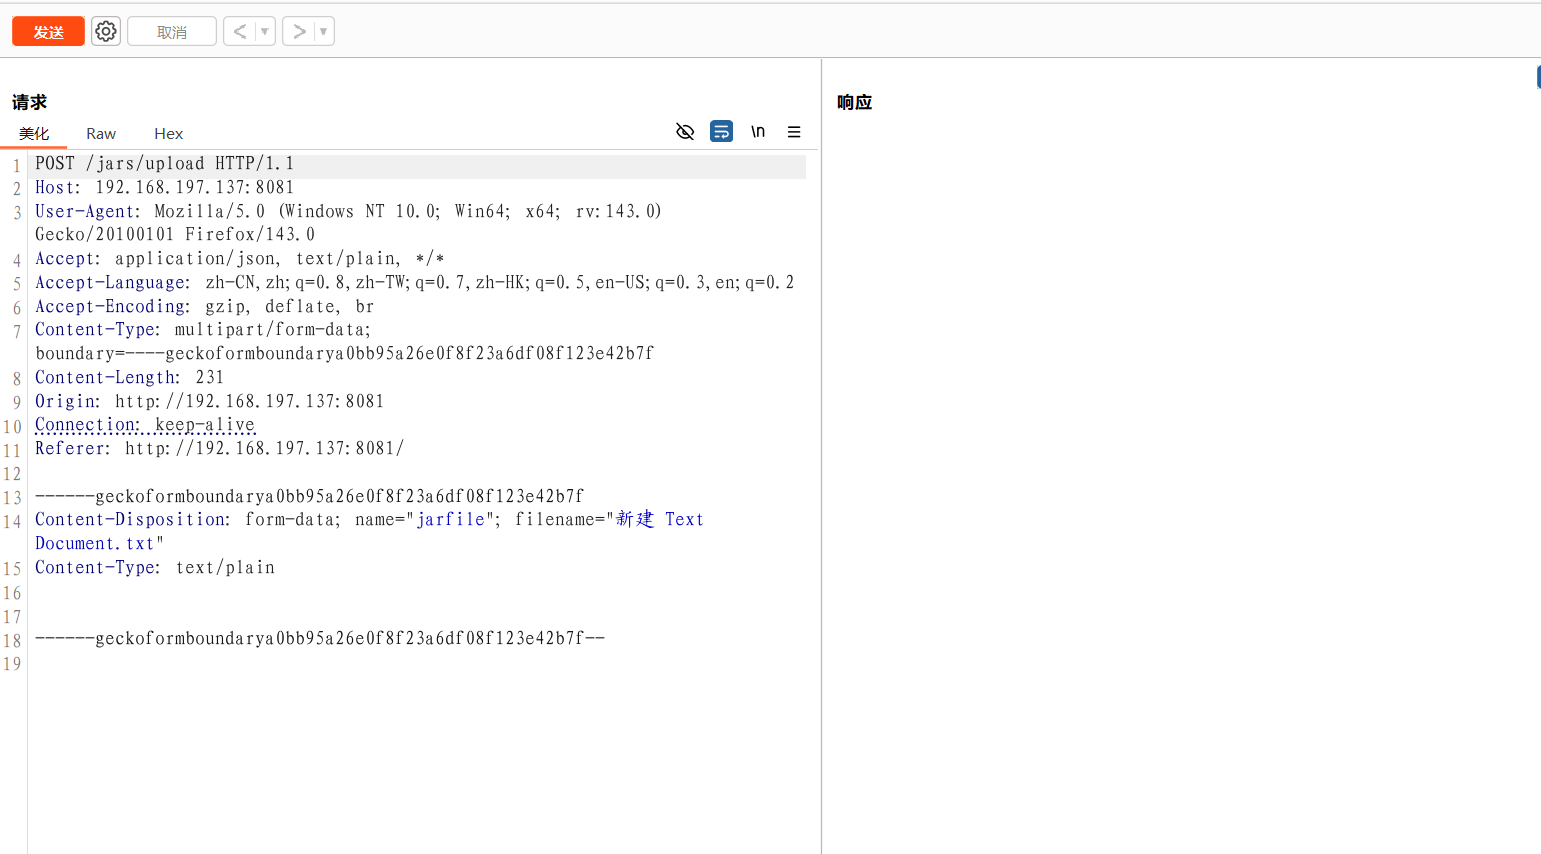Screen dimensions: 1541x854
Task: Toggle the blue word wrap icon
Action: pyautogui.click(x=721, y=132)
